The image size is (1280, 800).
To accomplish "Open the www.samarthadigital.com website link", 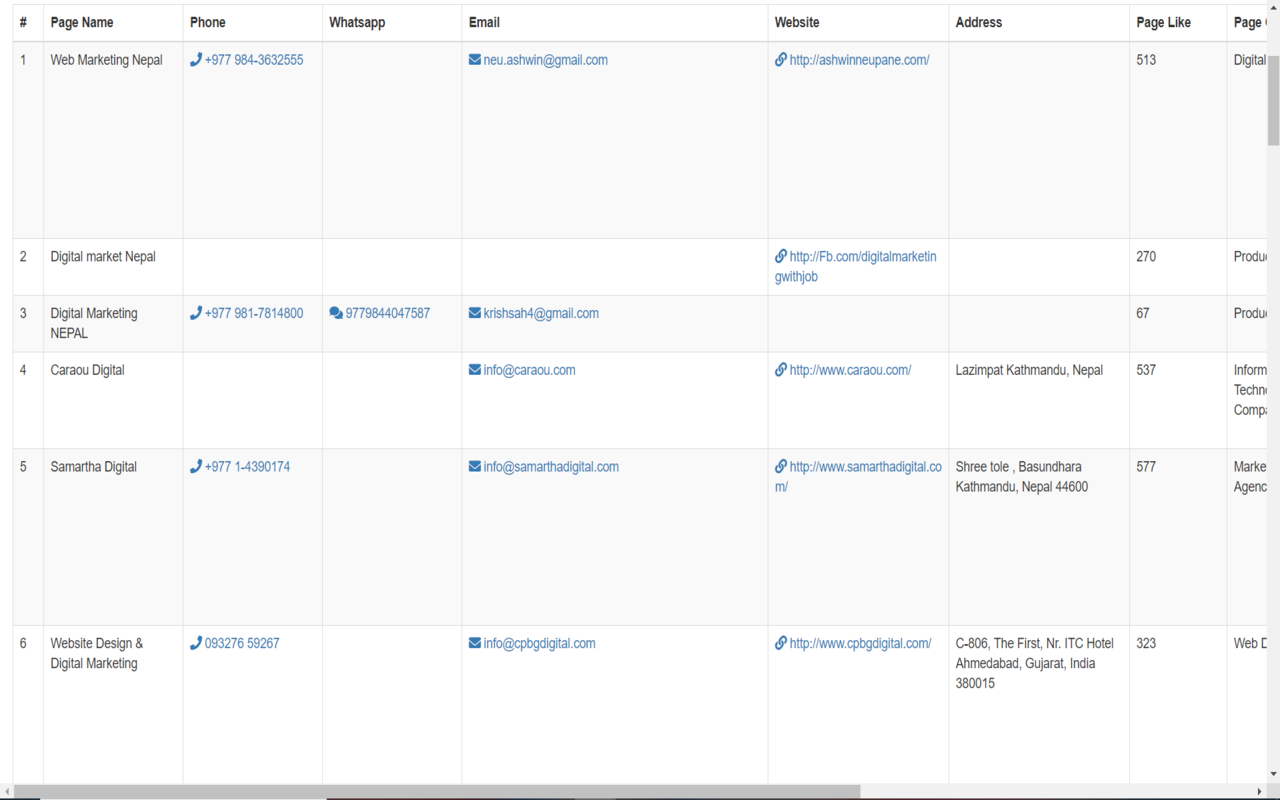I will point(858,476).
